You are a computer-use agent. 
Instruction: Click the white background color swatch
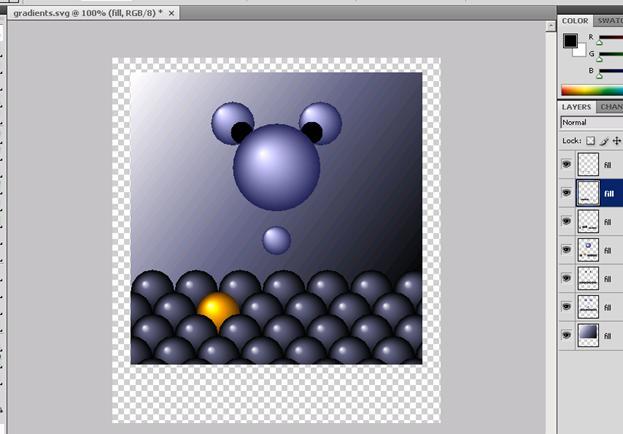point(581,51)
